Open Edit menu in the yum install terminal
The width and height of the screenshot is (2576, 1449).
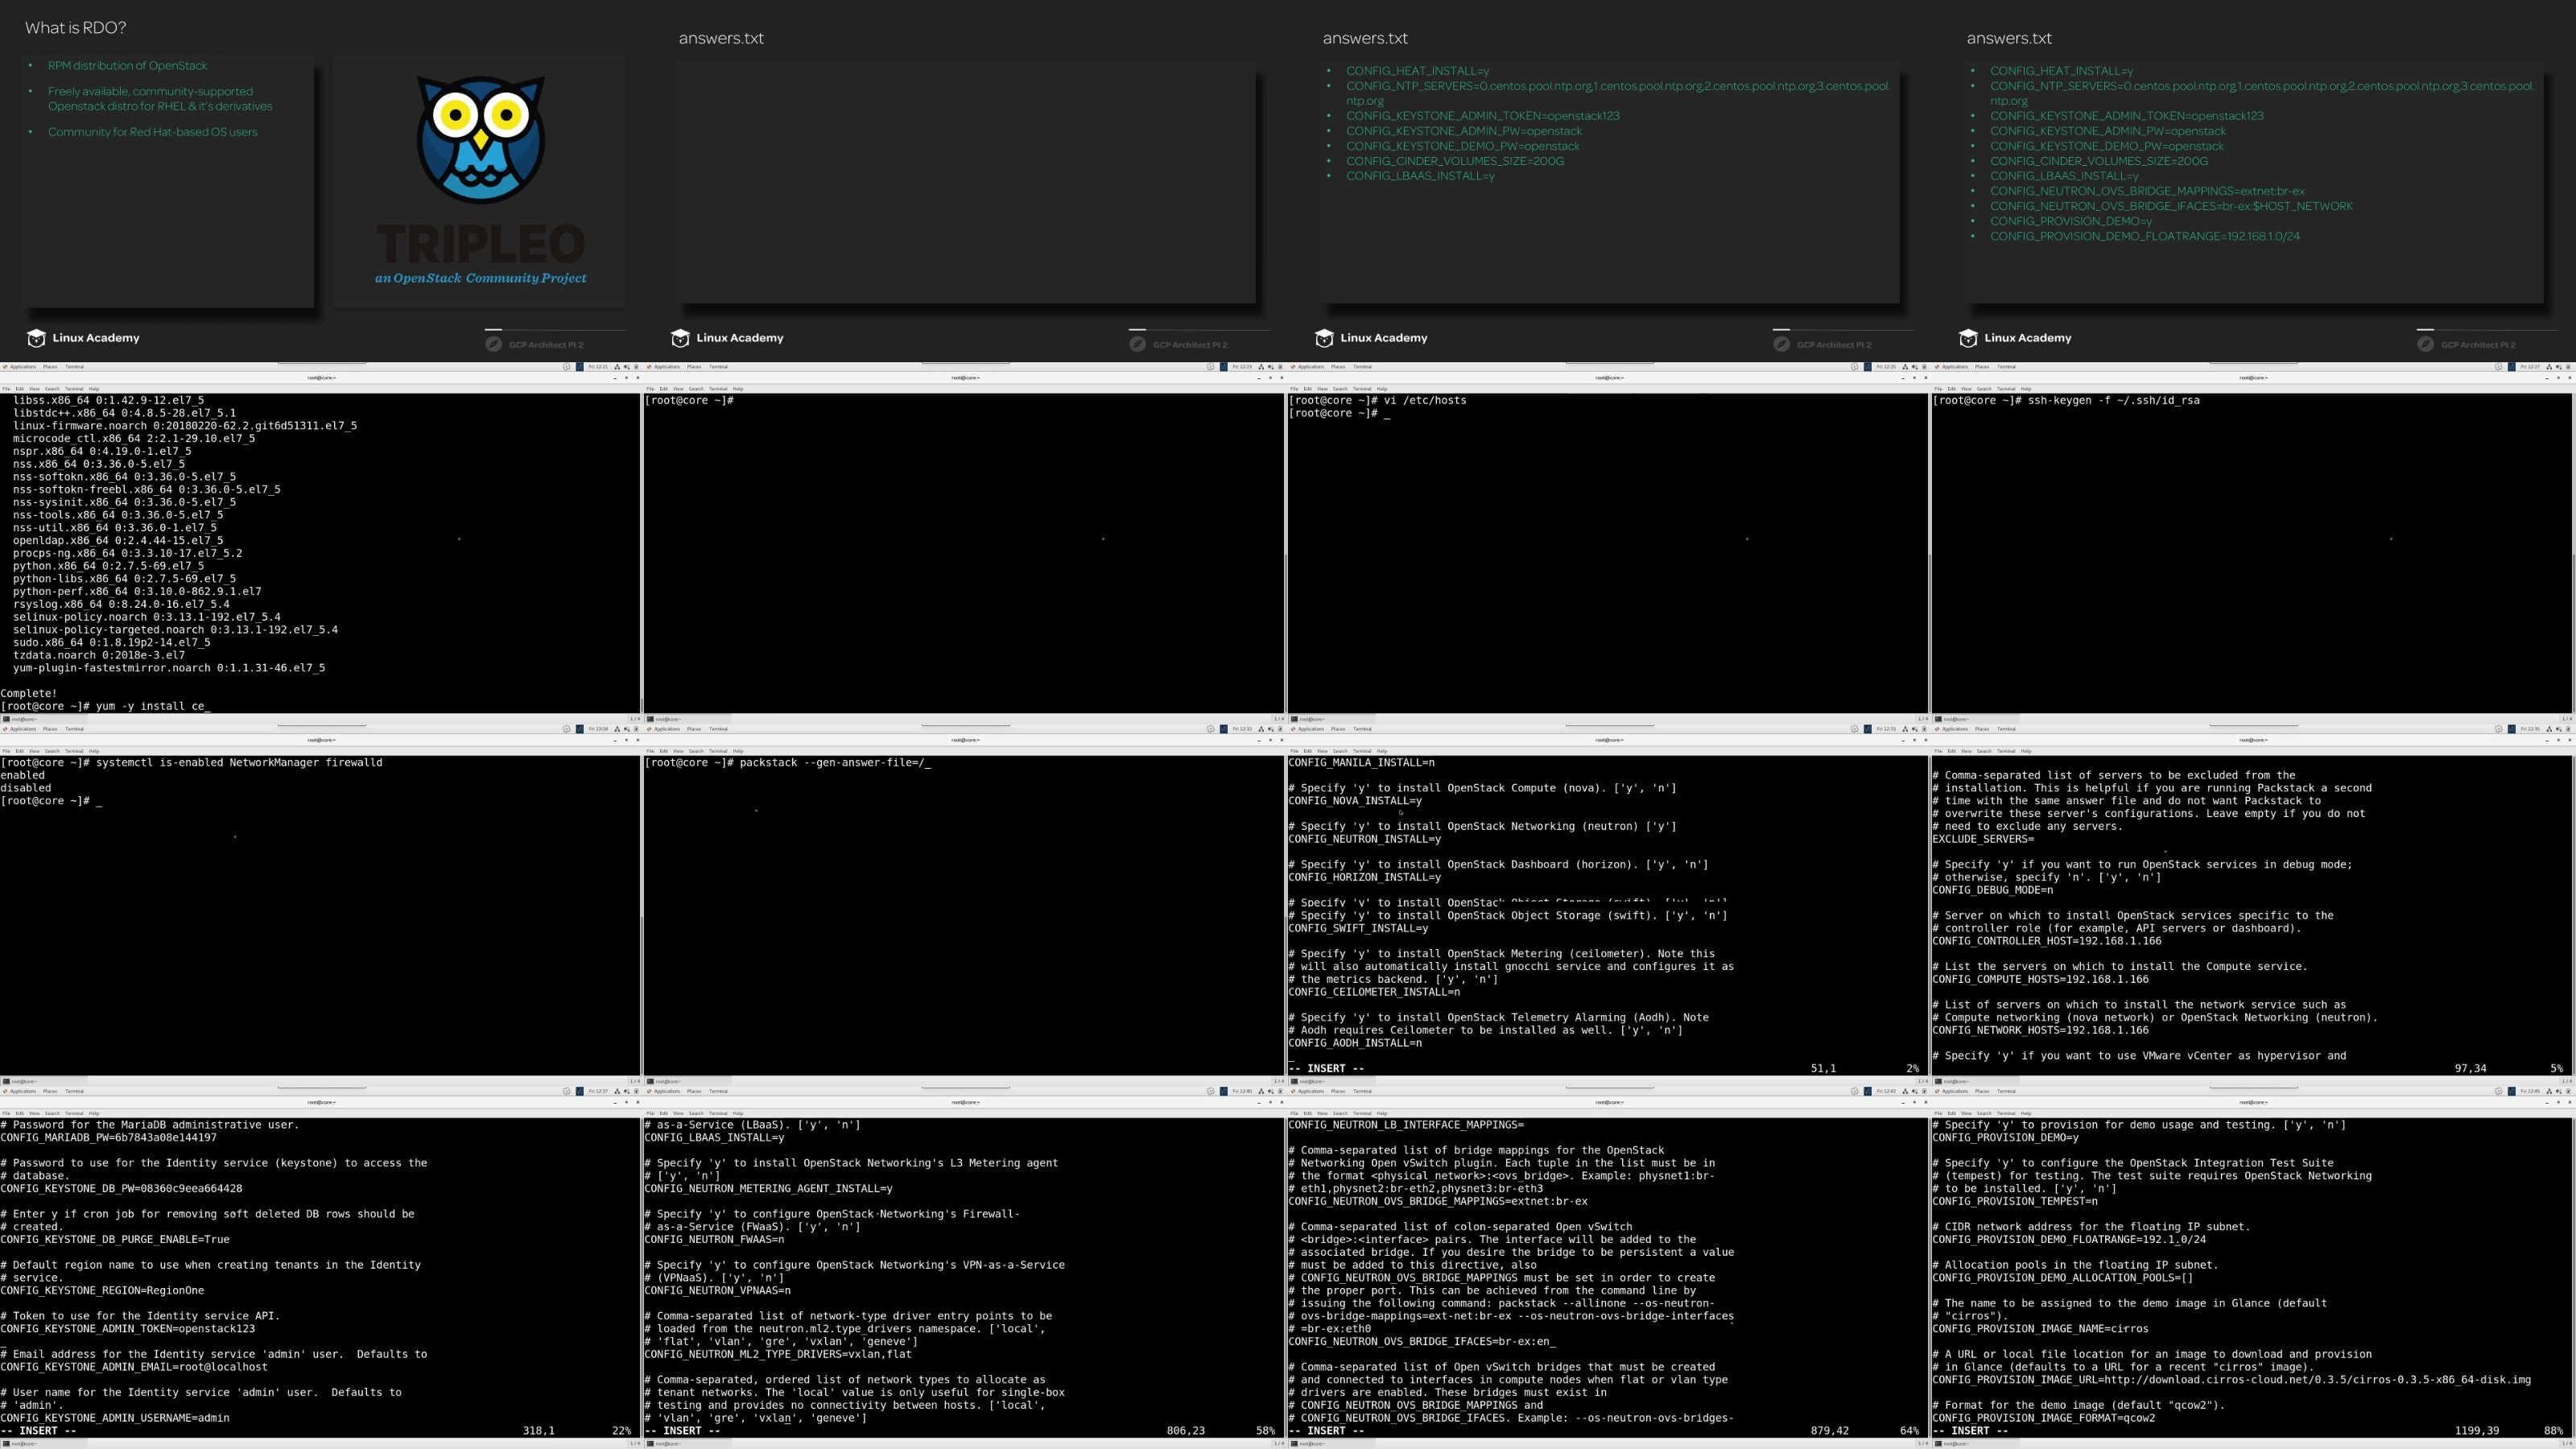click(x=20, y=389)
